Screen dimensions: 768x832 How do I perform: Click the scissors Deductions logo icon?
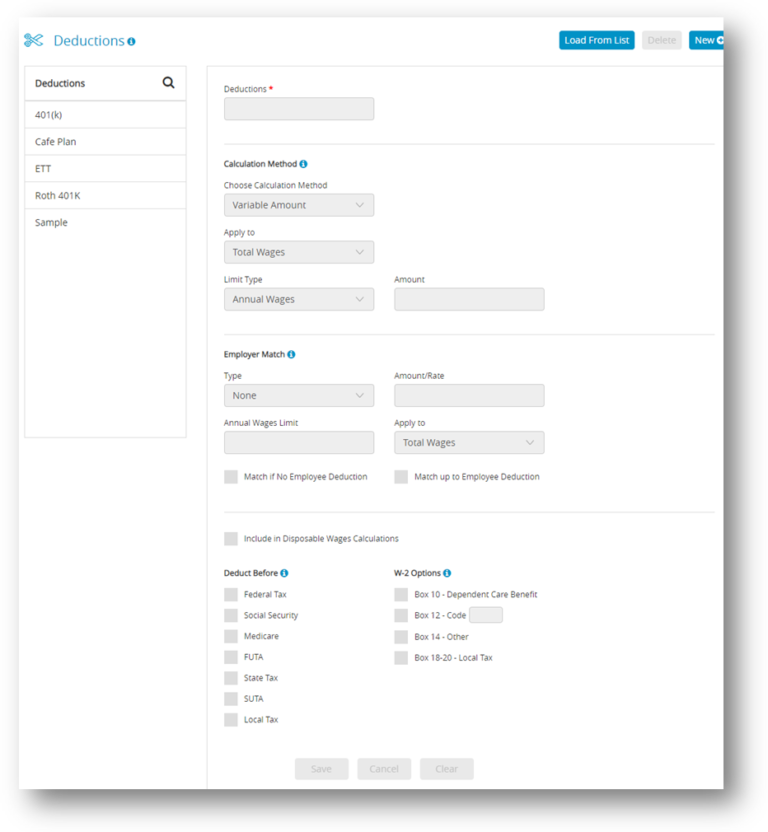[x=33, y=40]
